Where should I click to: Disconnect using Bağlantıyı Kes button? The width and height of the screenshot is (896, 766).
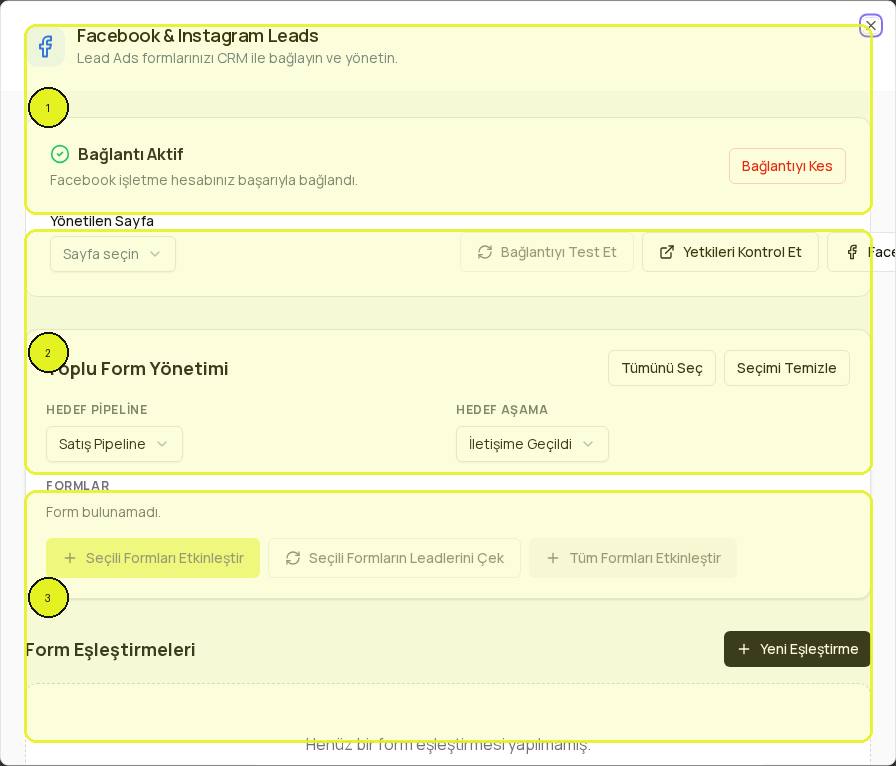tap(787, 166)
